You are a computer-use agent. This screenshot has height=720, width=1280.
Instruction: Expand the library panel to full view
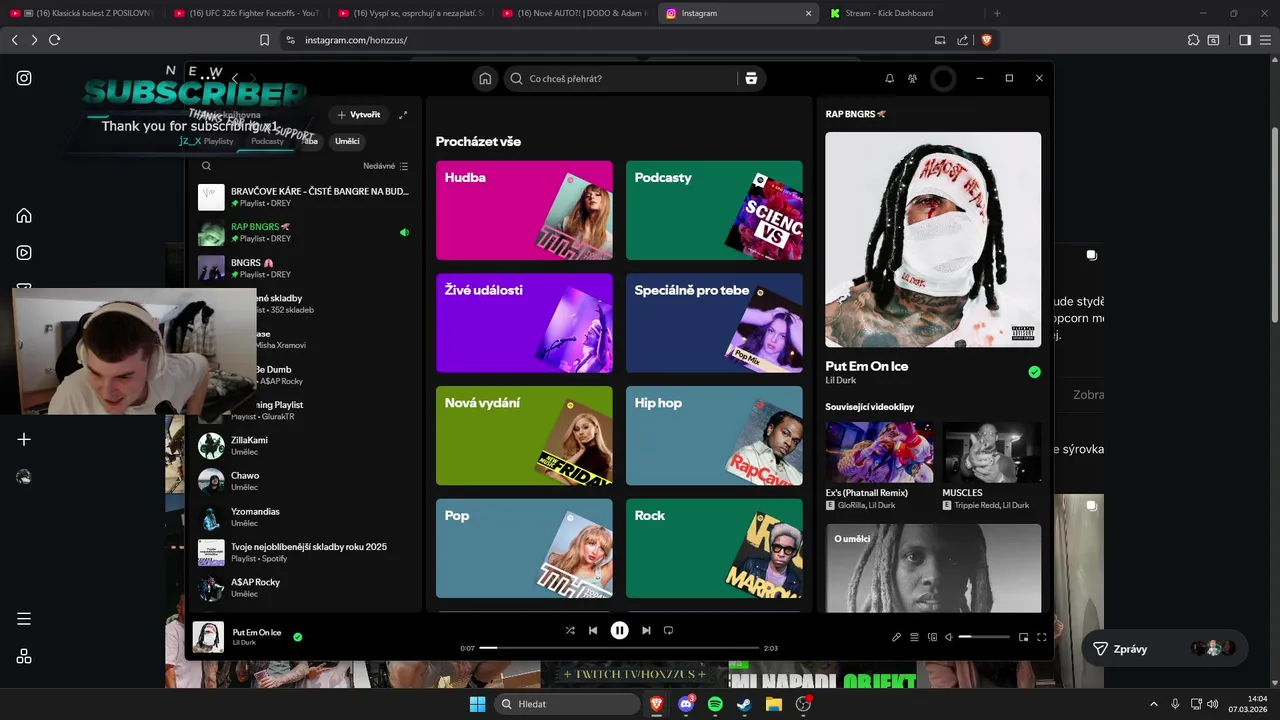click(403, 115)
